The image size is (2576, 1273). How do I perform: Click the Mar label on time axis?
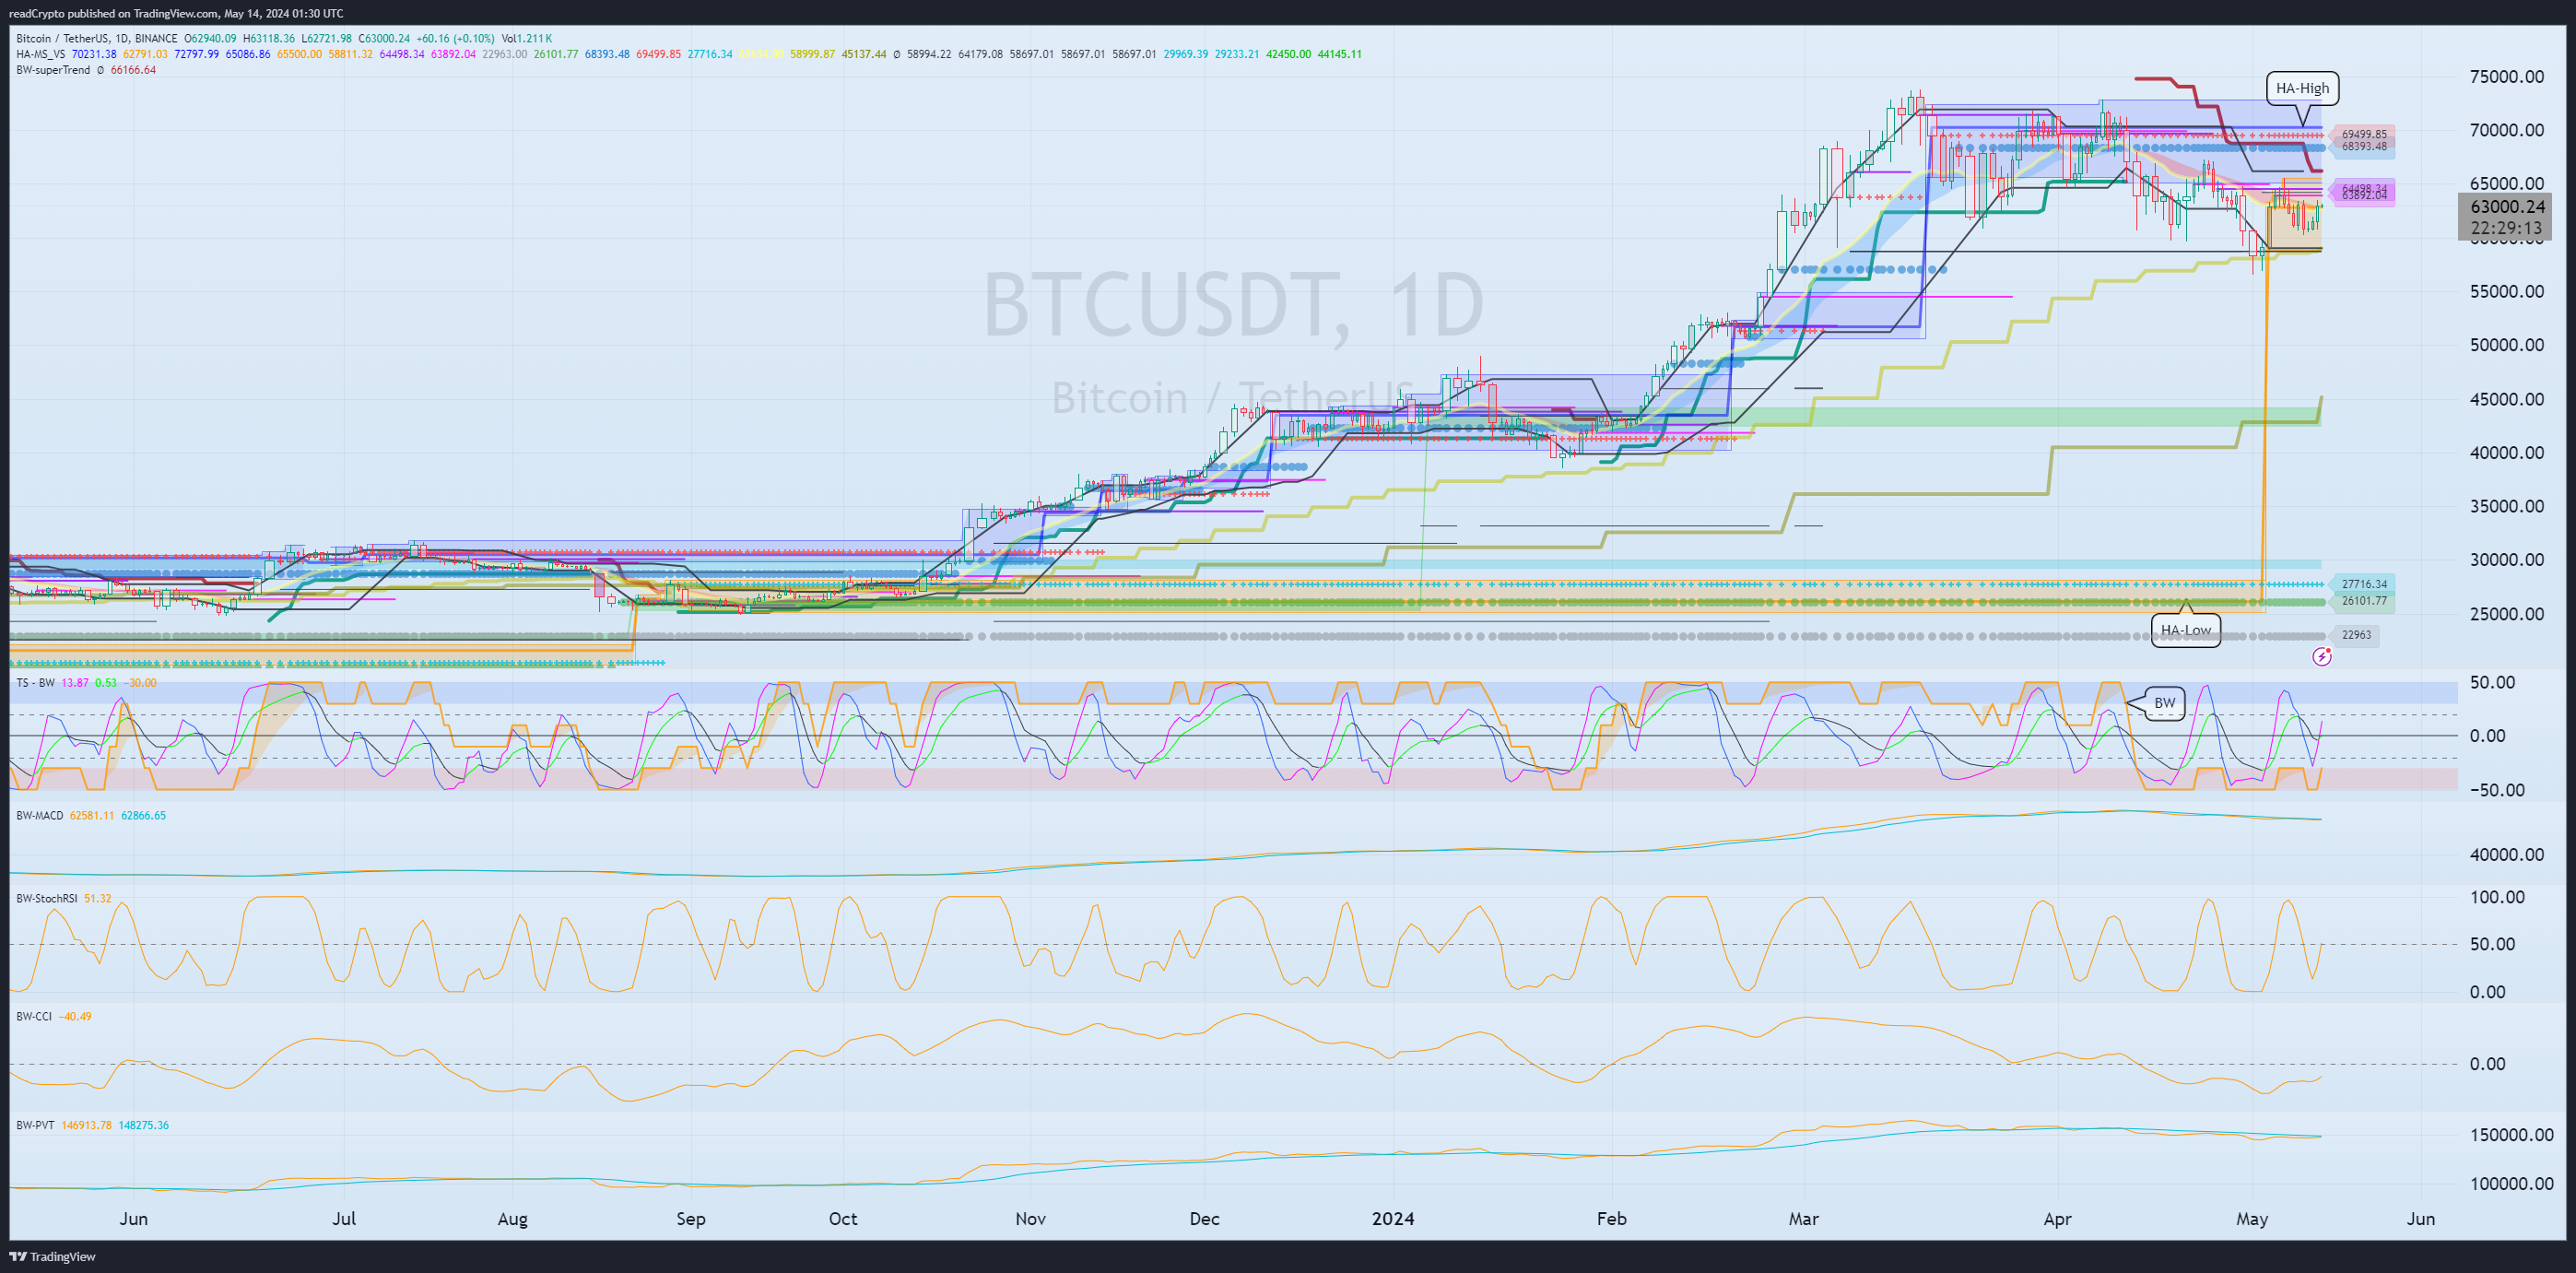tap(1804, 1219)
